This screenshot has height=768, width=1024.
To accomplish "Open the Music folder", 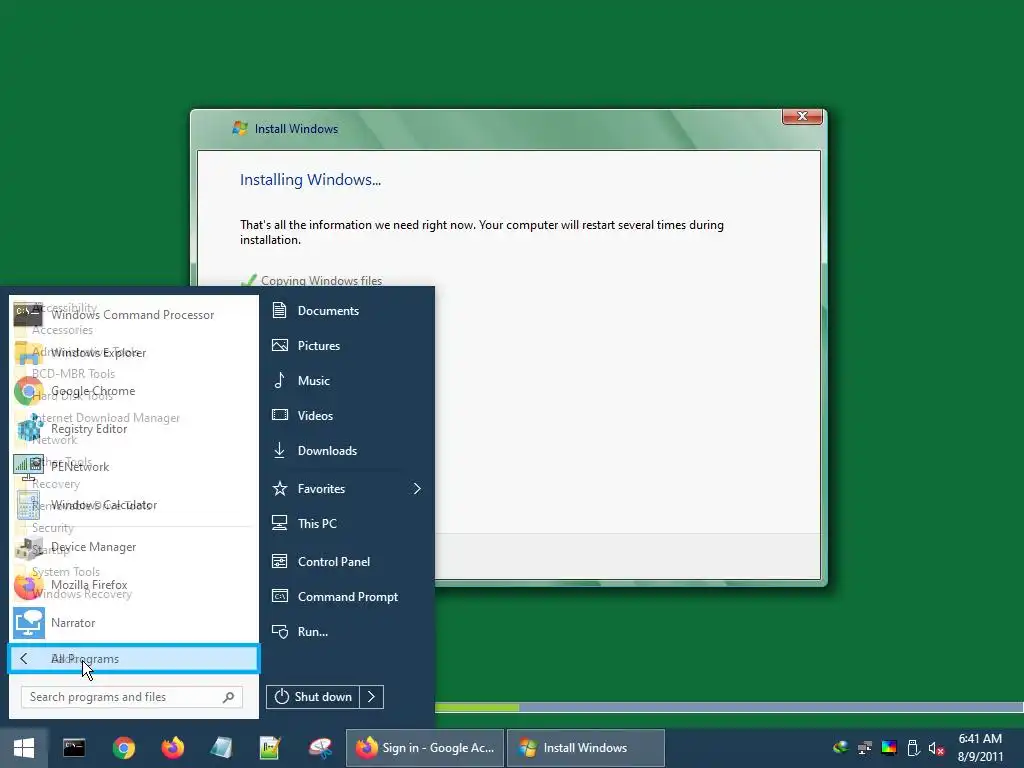I will (x=347, y=381).
